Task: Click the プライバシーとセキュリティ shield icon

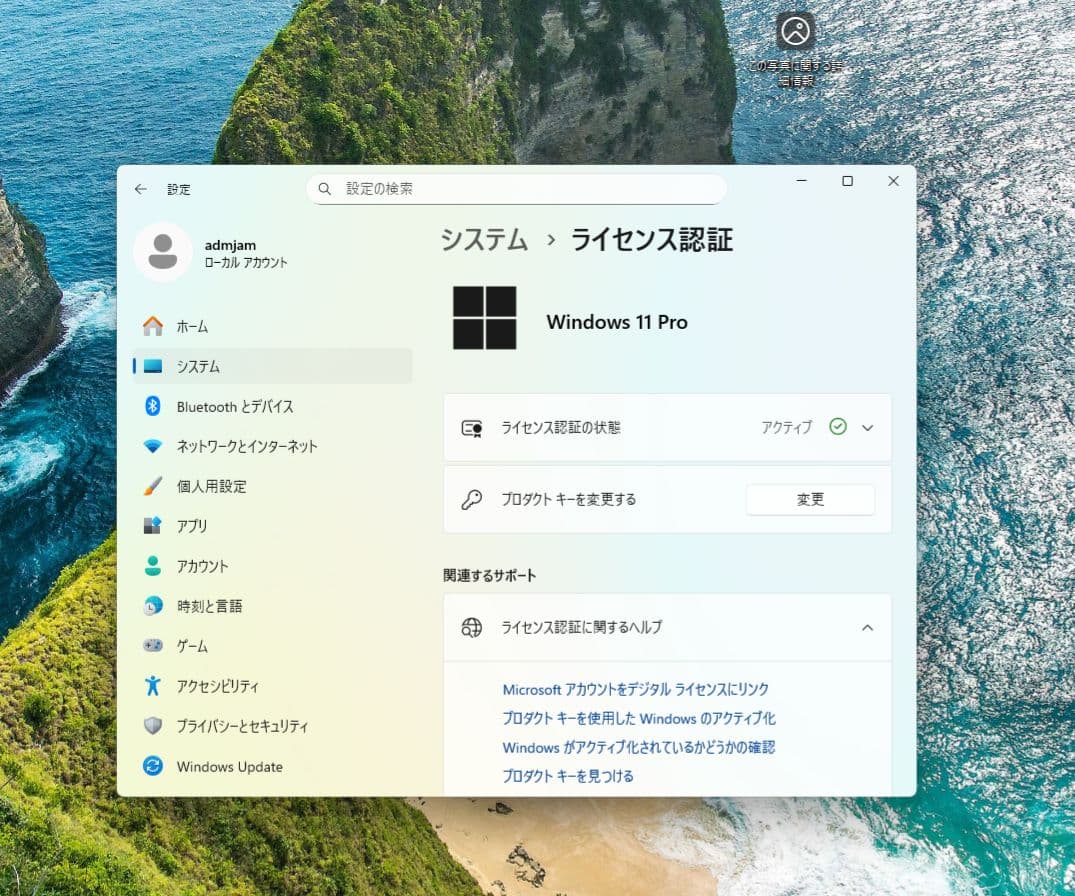Action: (x=154, y=726)
